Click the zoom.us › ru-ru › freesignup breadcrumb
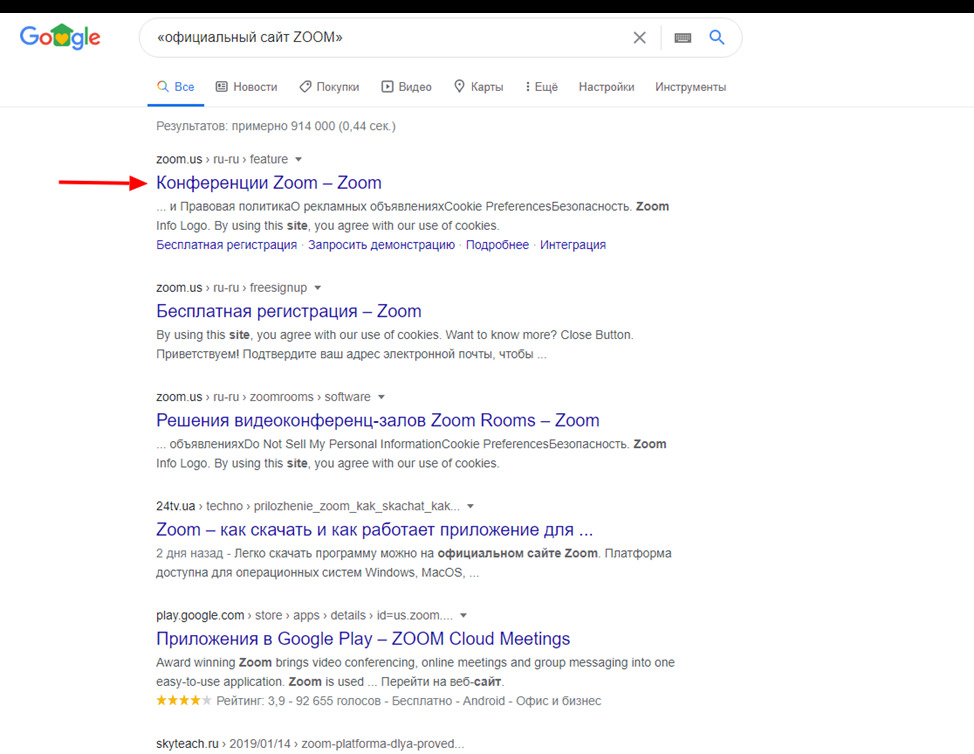 [x=232, y=288]
